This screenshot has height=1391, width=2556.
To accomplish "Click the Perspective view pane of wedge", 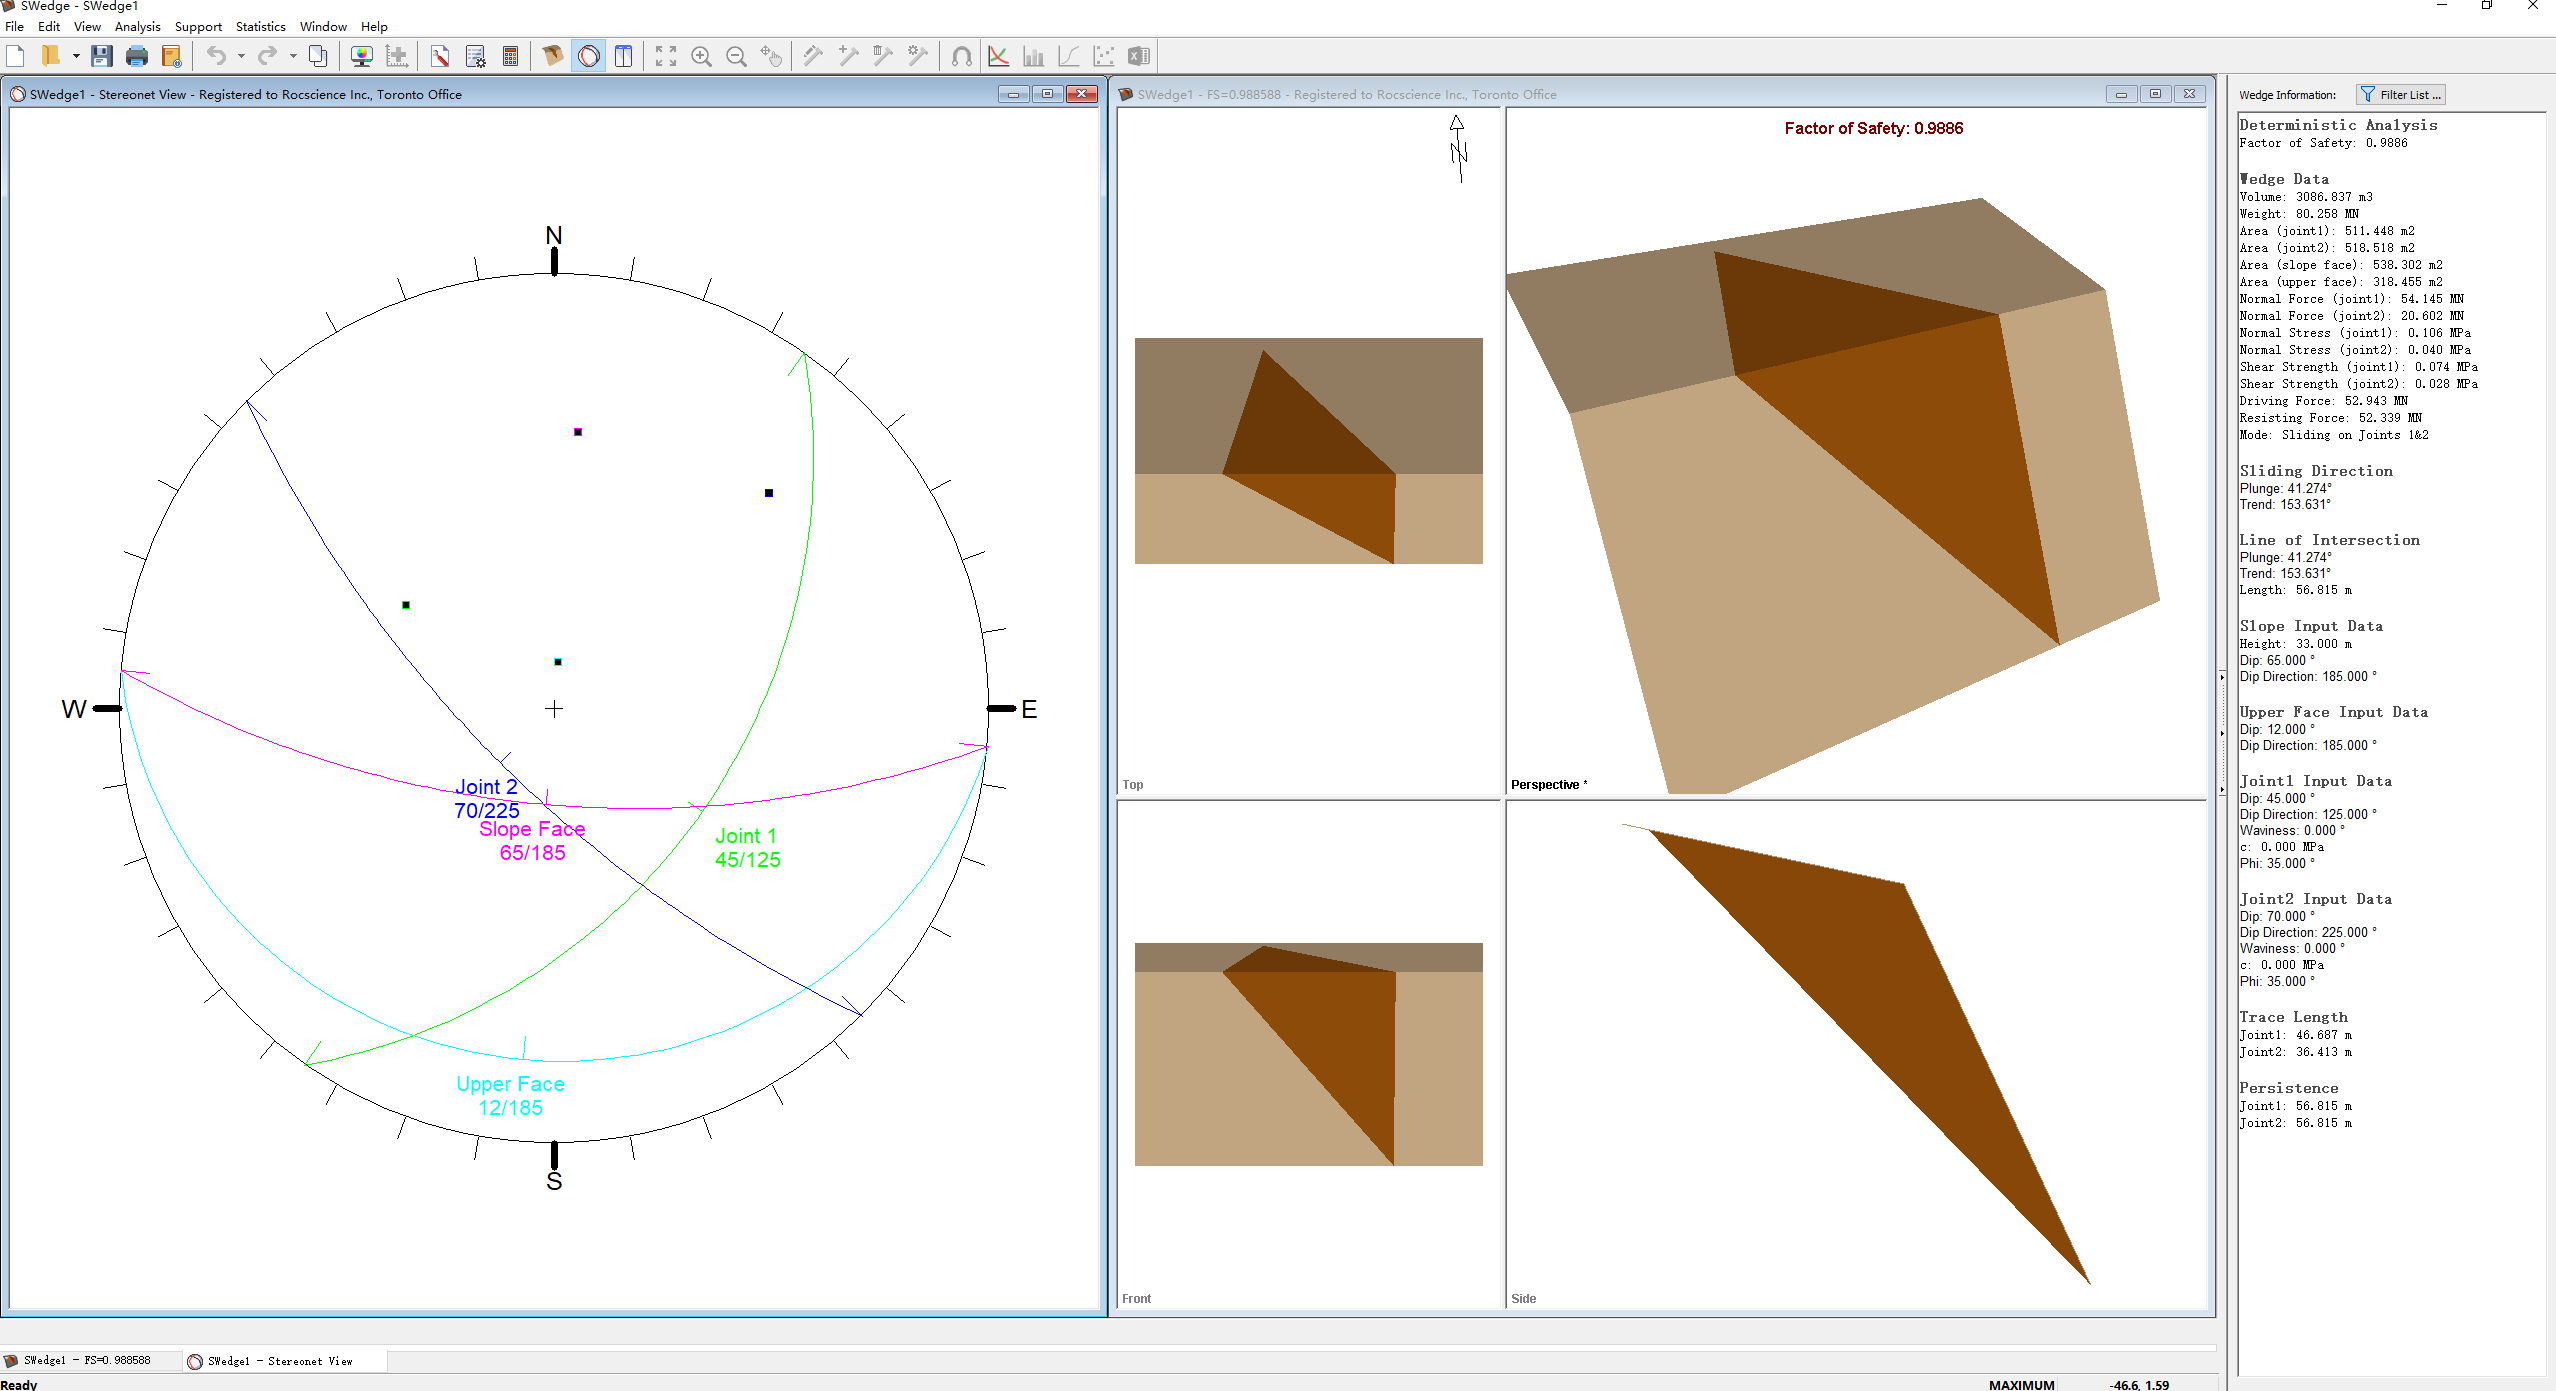I will coord(1856,450).
